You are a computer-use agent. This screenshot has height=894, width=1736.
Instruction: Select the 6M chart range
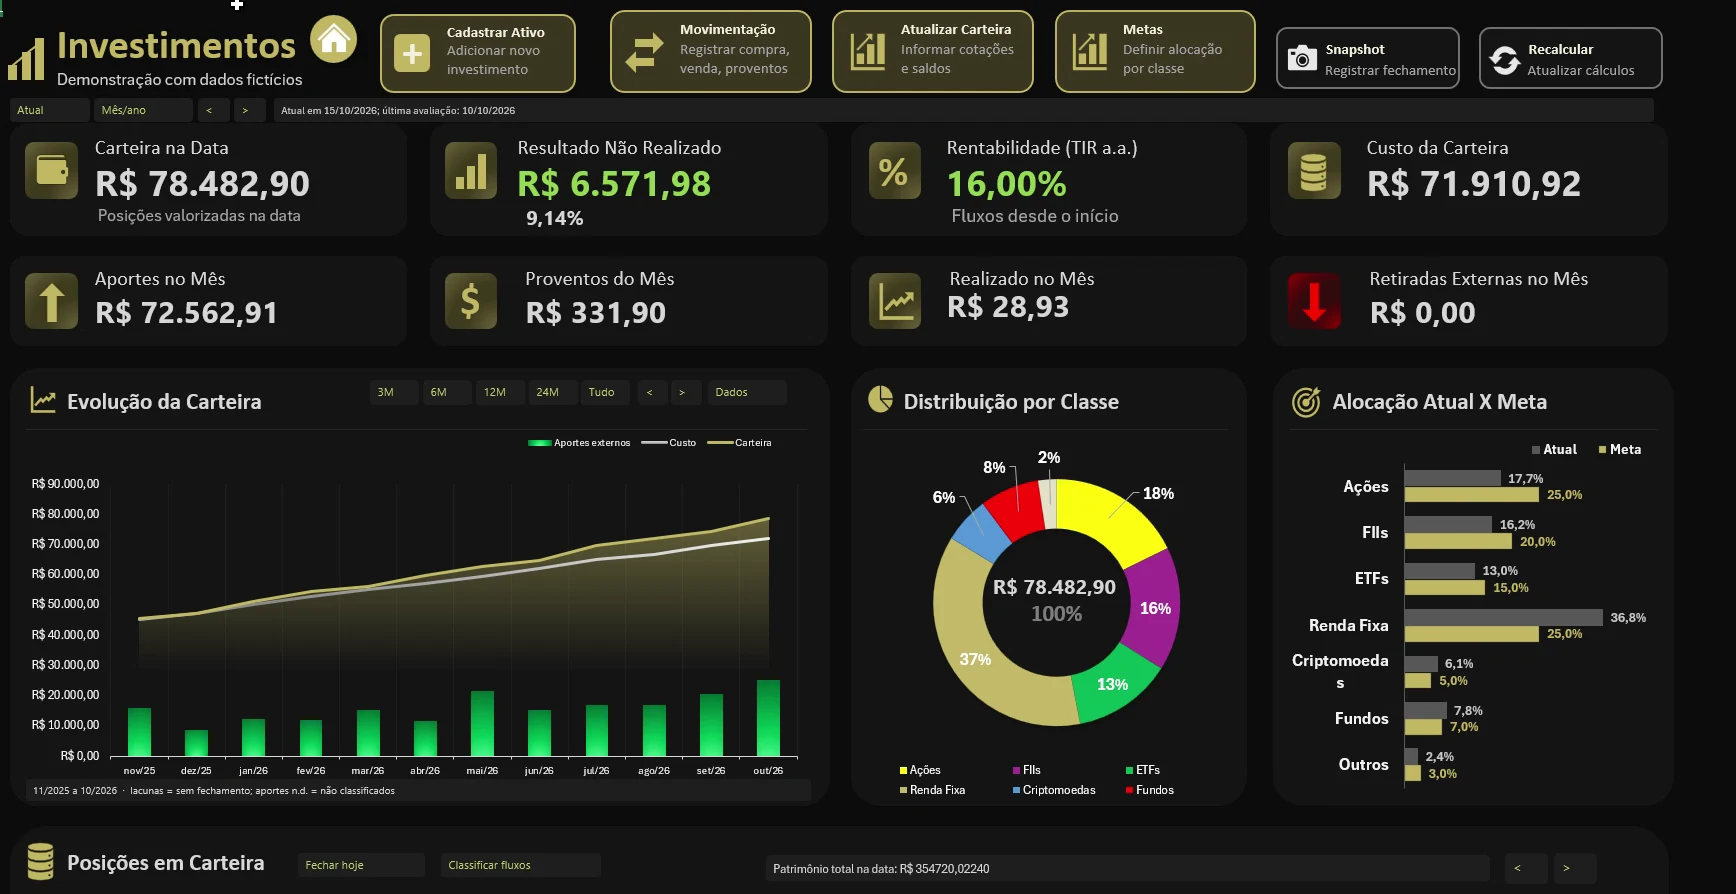tap(447, 392)
